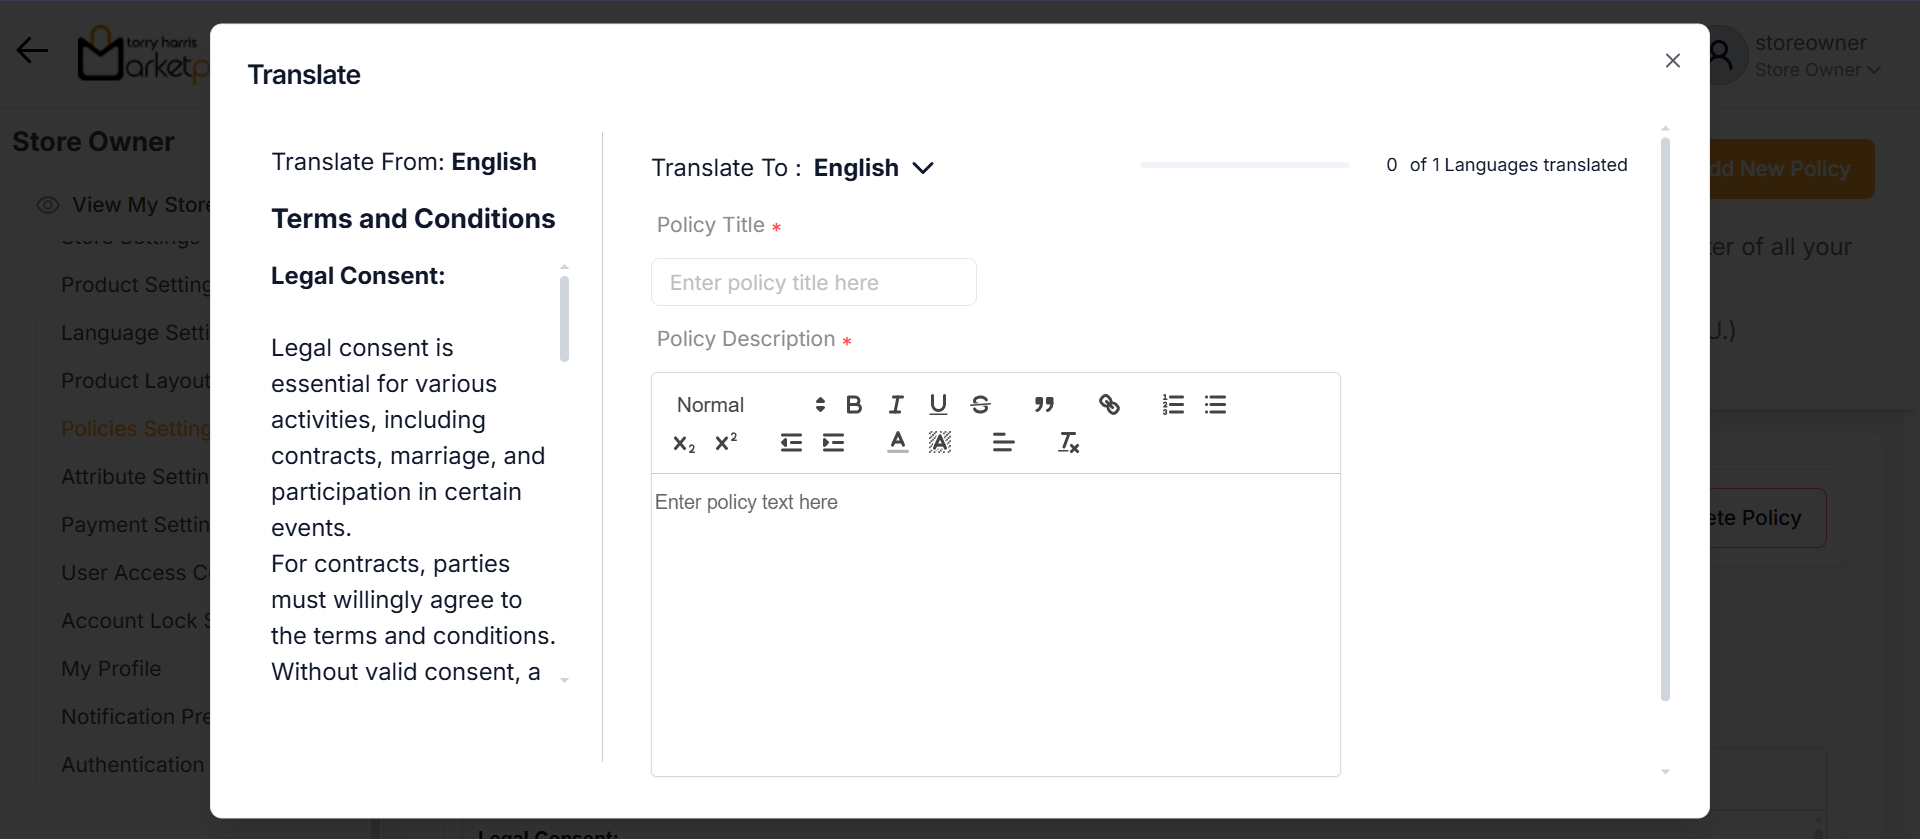Start a bulleted list
The image size is (1920, 839).
(1215, 405)
